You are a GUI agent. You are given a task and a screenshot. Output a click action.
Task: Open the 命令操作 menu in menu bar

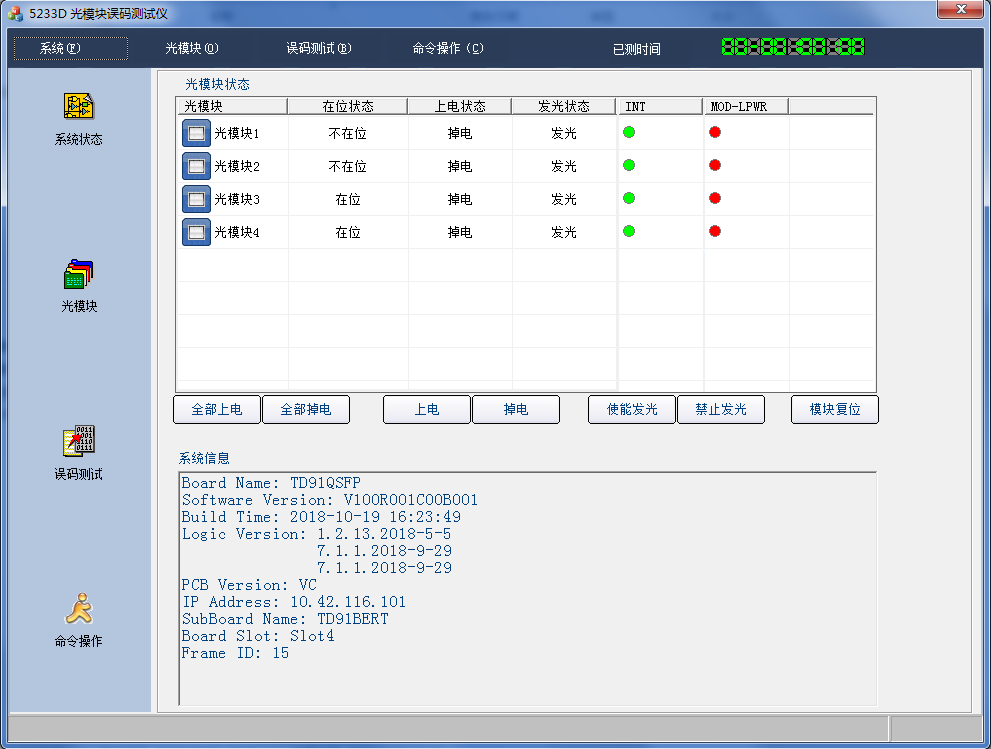click(x=448, y=48)
